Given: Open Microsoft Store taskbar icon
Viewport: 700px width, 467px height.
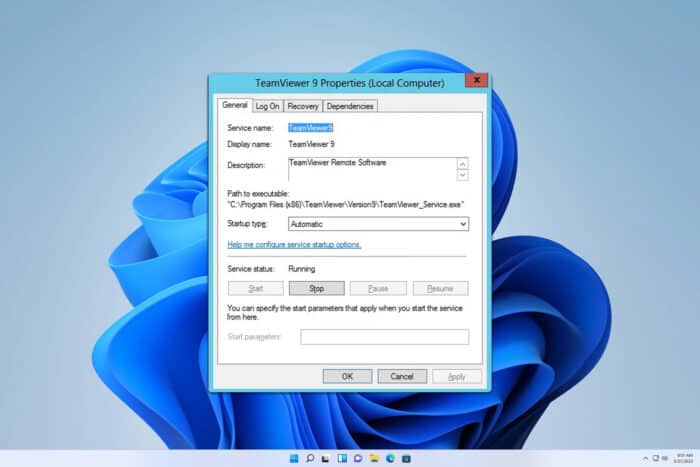Looking at the screenshot, I should [406, 459].
